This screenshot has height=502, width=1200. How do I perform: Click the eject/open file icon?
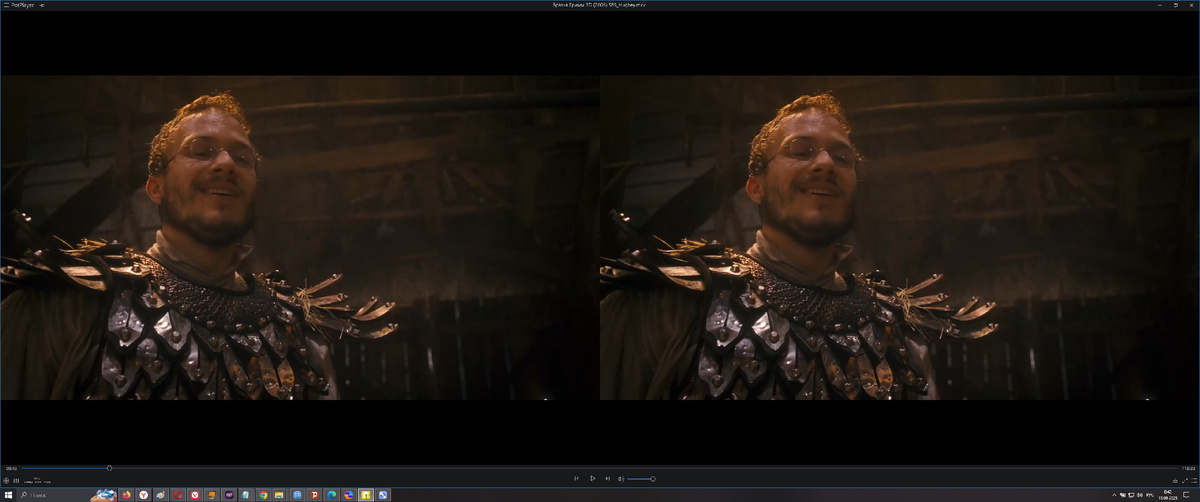[x=1175, y=481]
